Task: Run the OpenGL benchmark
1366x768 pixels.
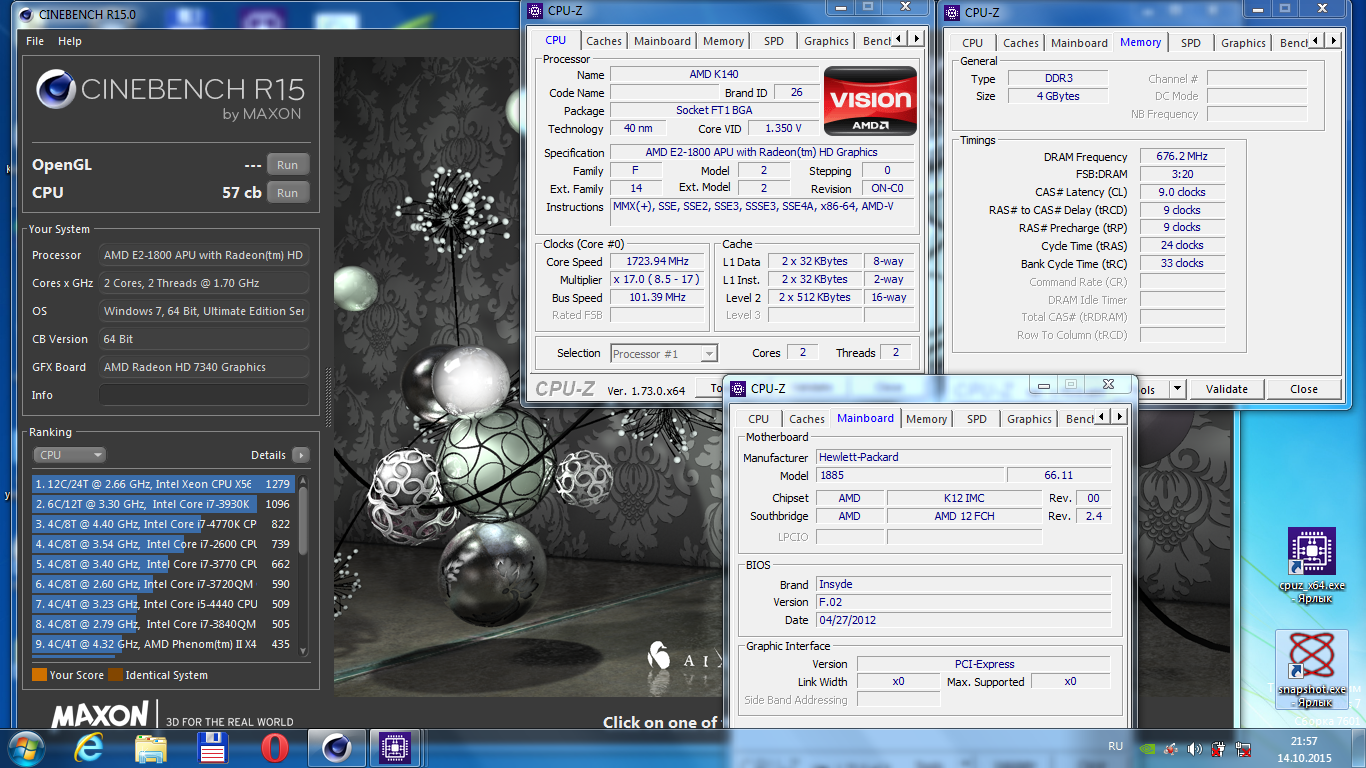Action: point(288,165)
